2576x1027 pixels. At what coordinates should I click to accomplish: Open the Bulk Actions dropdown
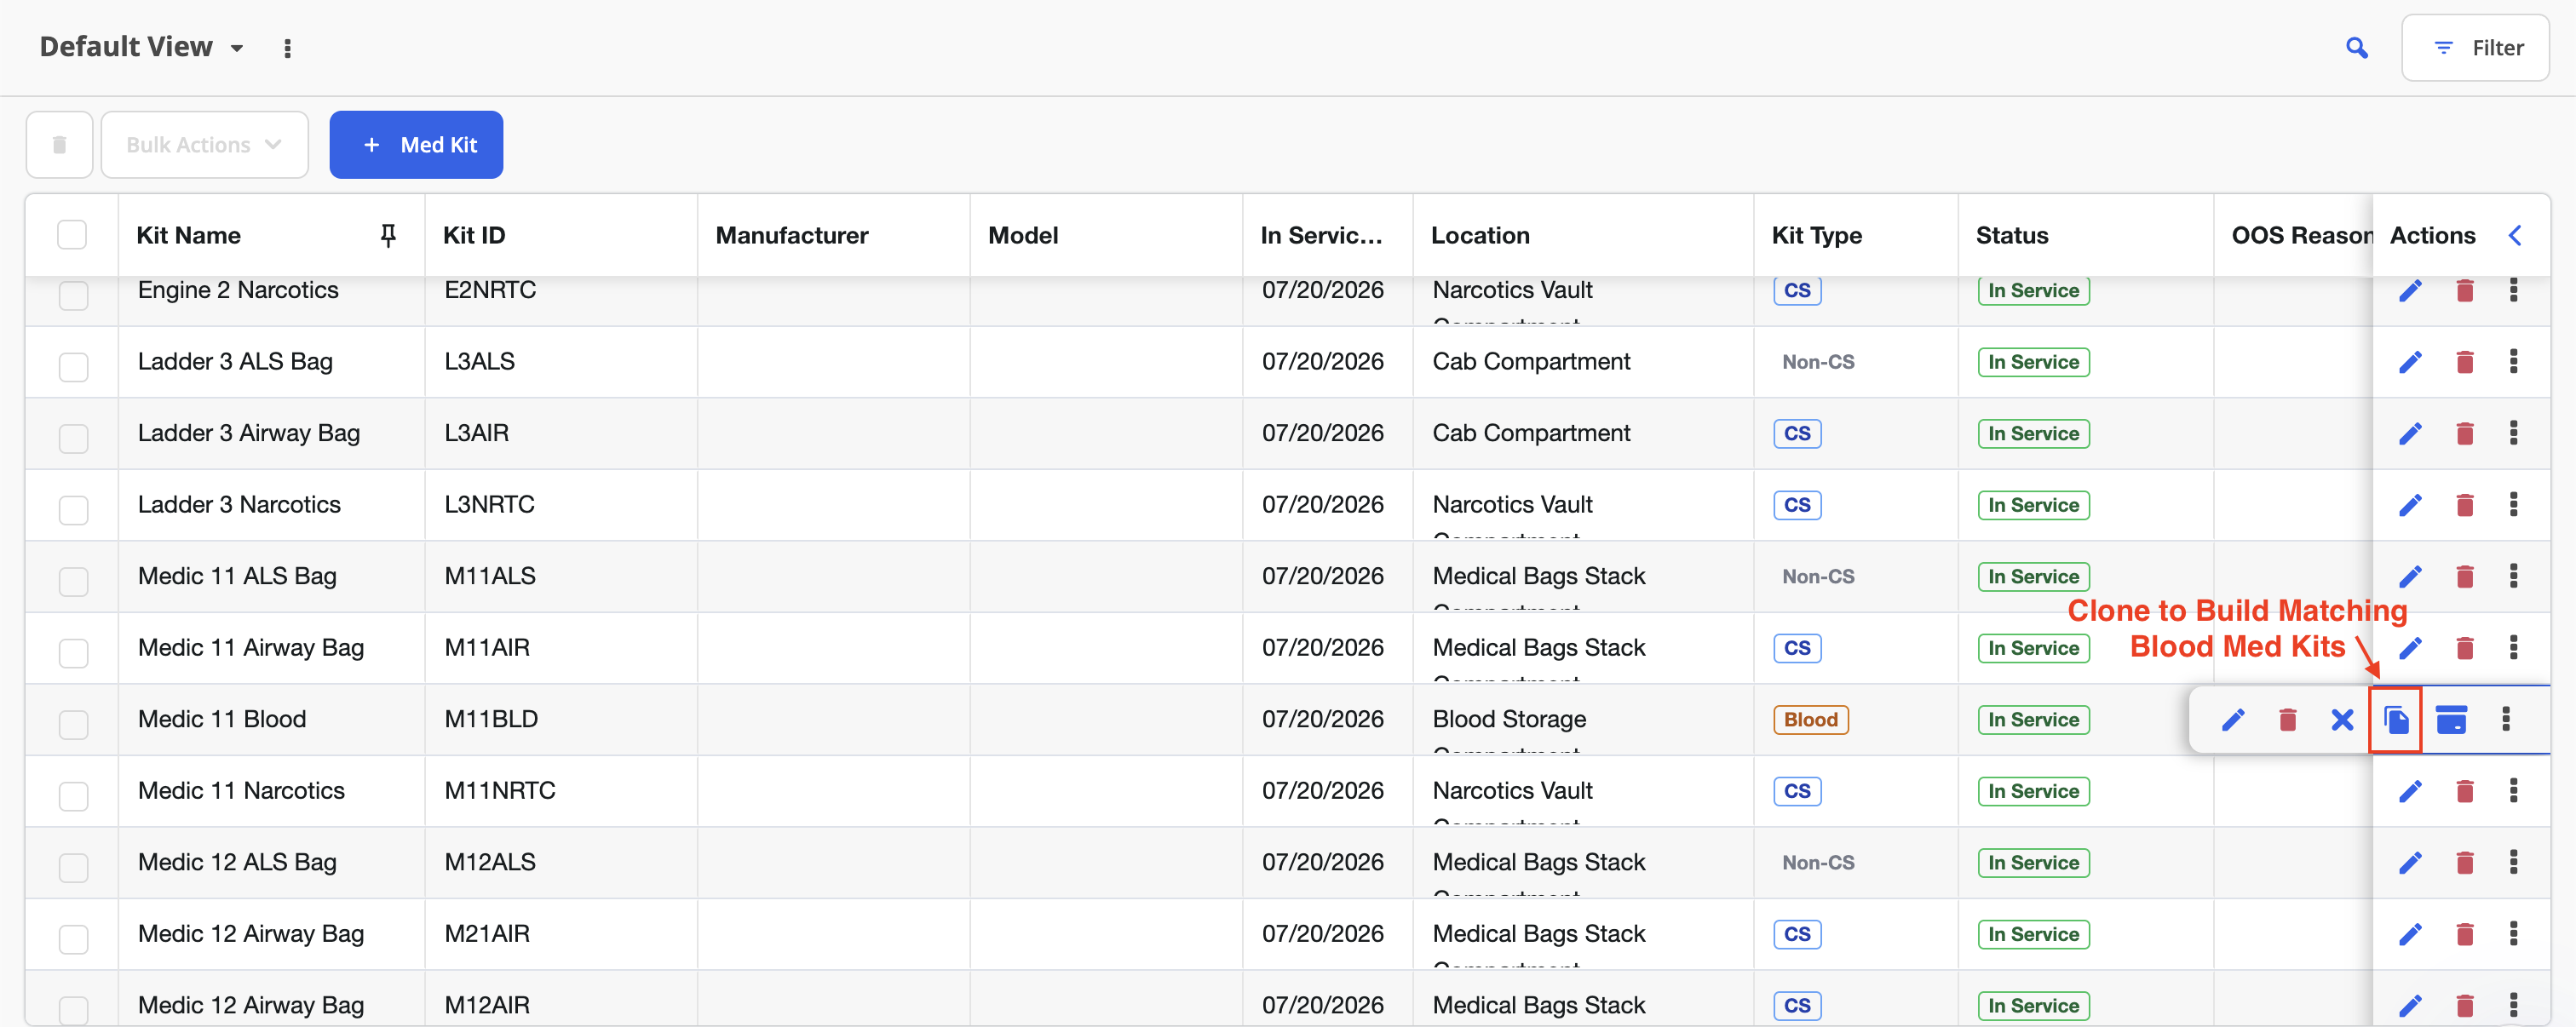[204, 145]
